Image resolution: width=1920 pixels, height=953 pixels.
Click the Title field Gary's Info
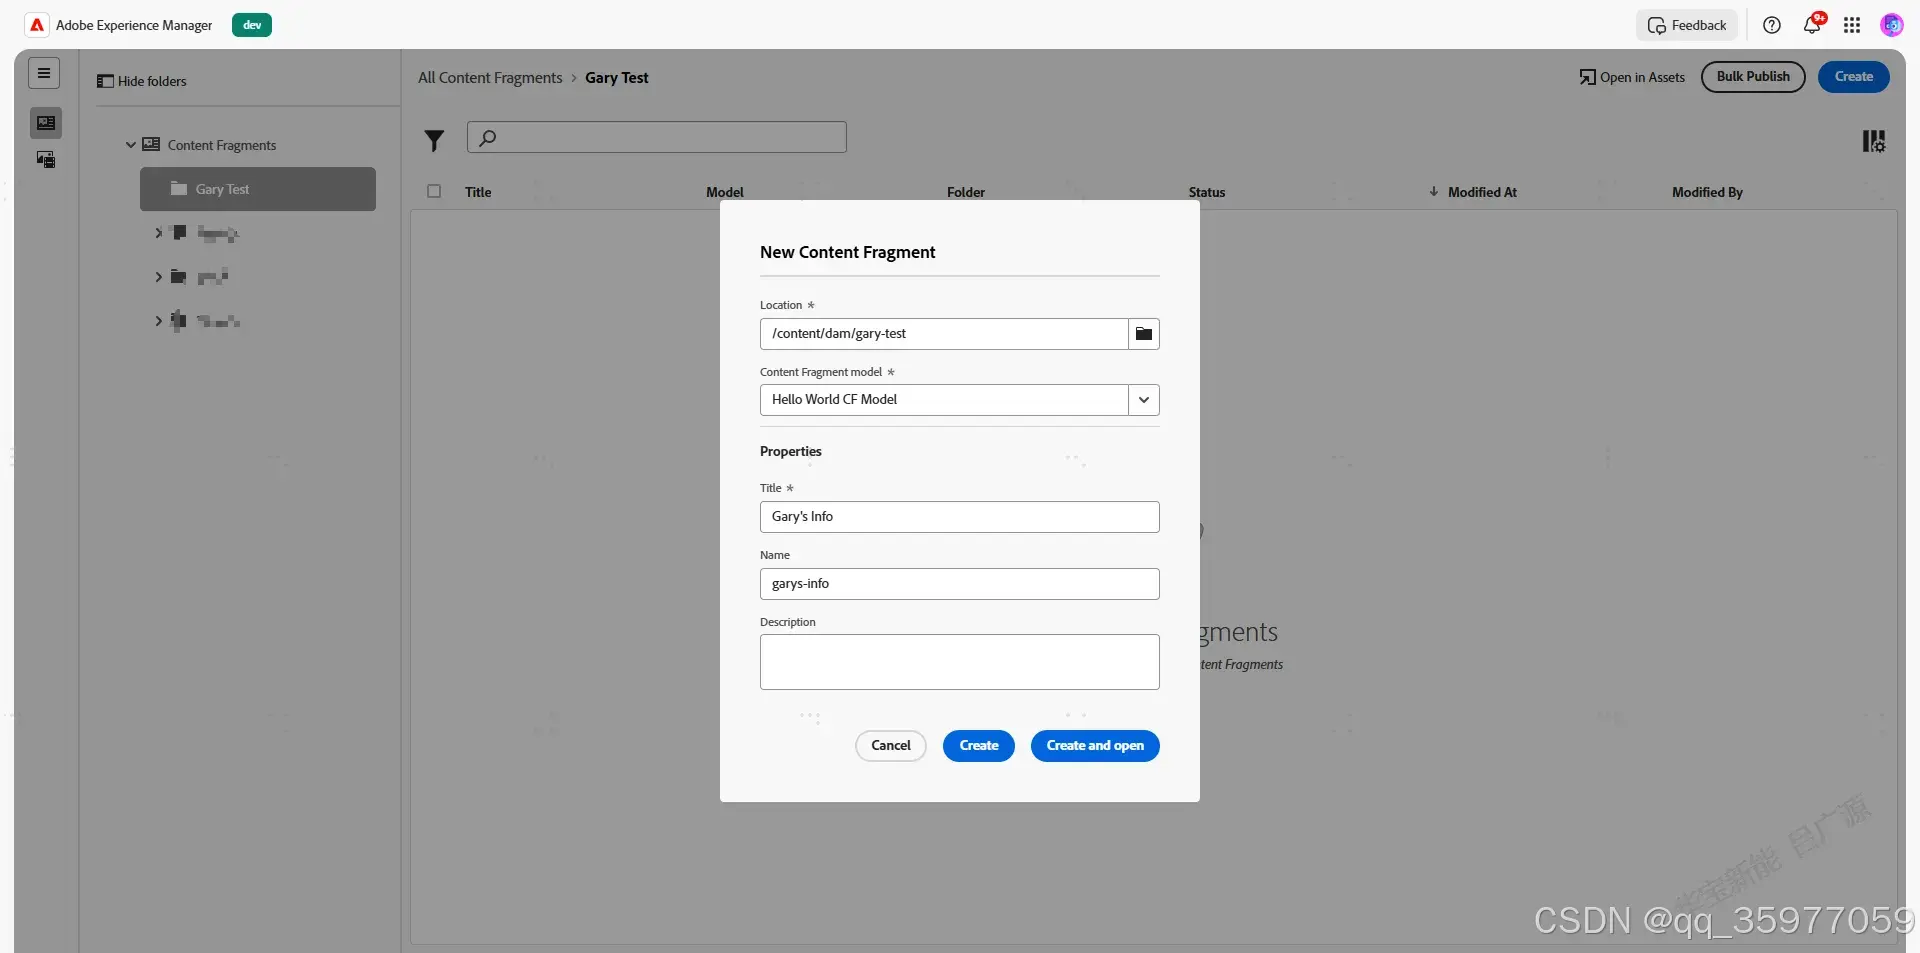960,517
